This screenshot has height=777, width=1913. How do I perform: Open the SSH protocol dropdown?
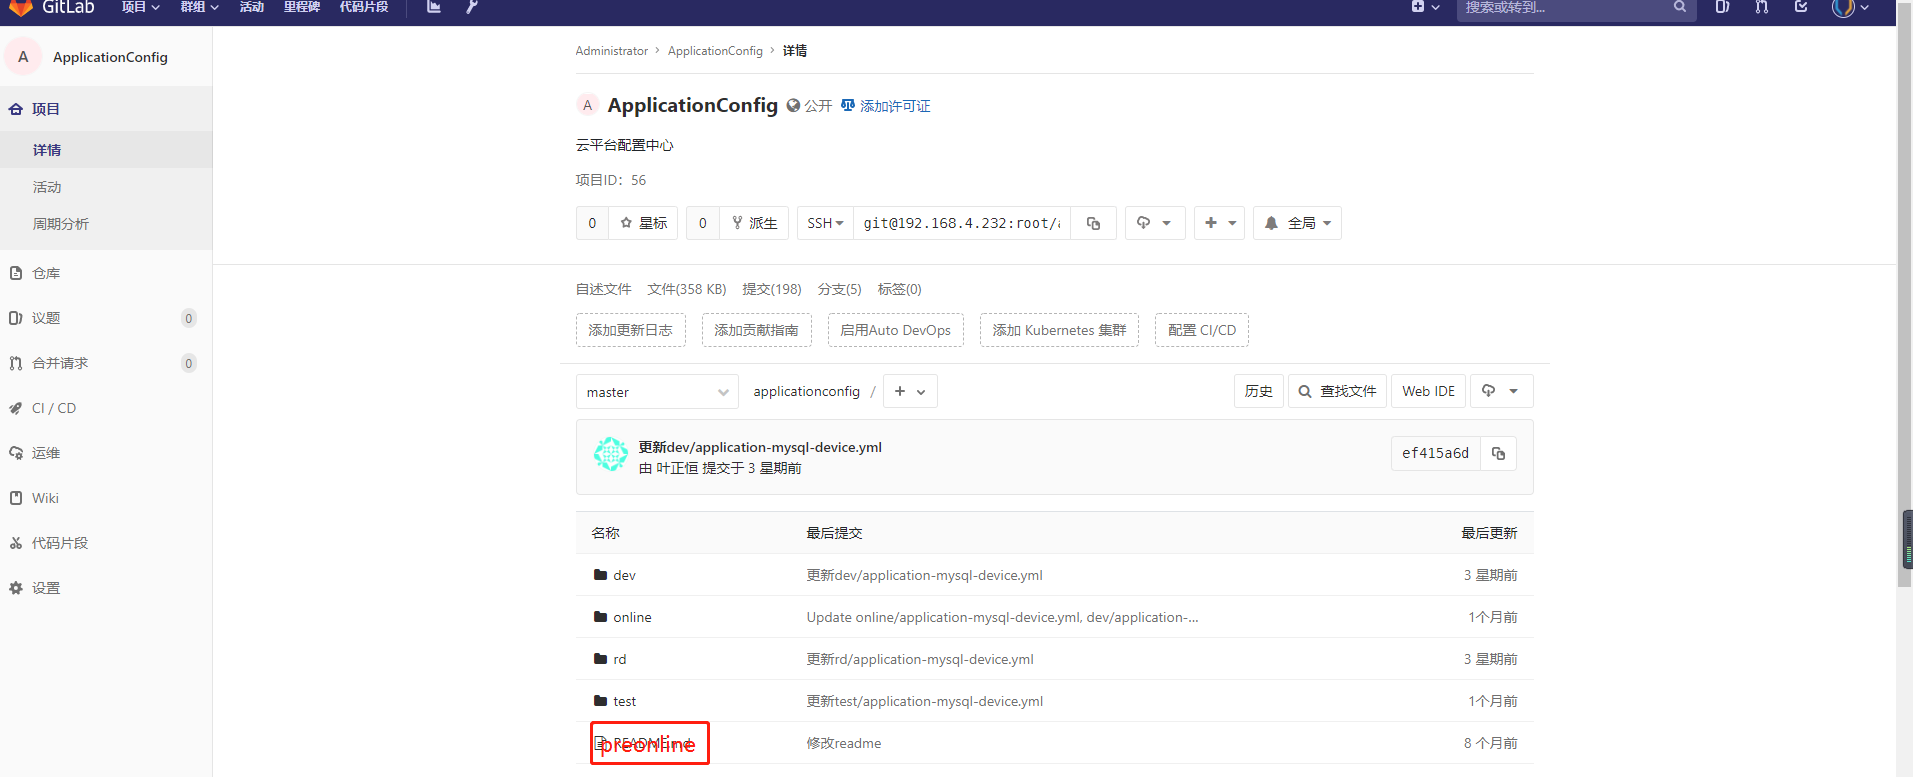[825, 223]
